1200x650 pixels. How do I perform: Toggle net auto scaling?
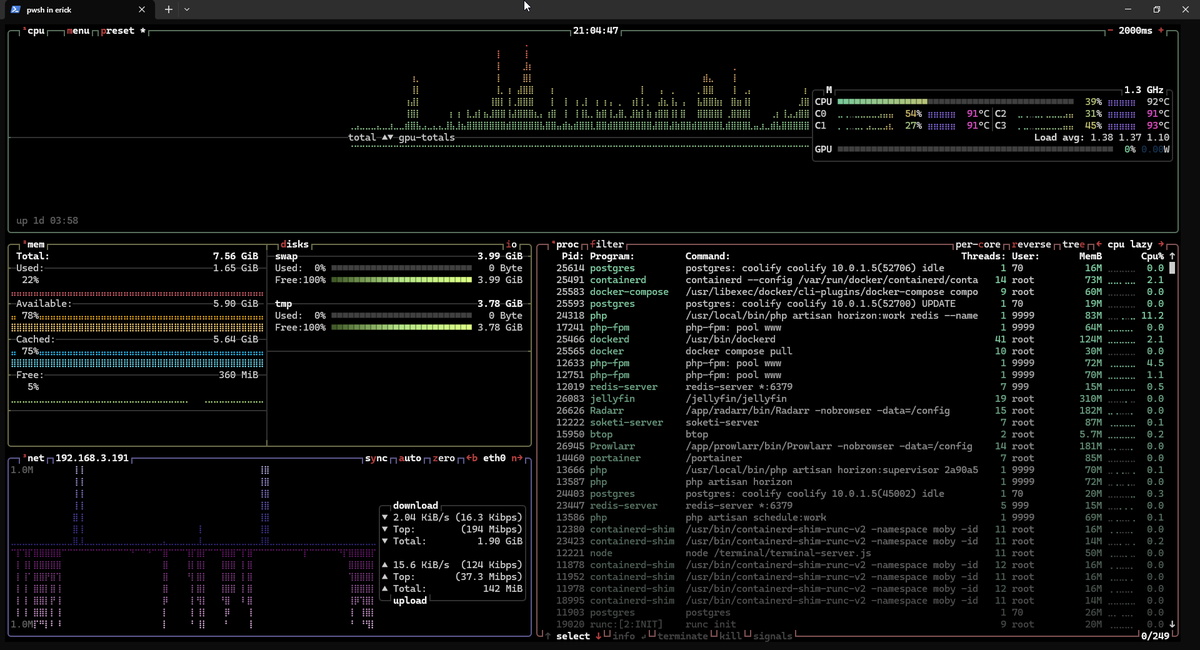(x=410, y=458)
